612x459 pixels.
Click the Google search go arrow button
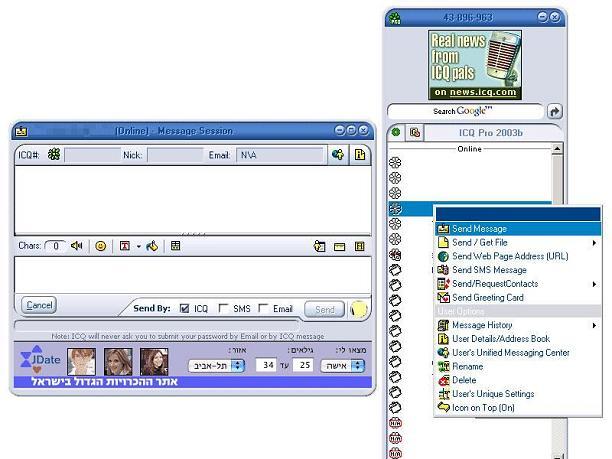coord(554,112)
